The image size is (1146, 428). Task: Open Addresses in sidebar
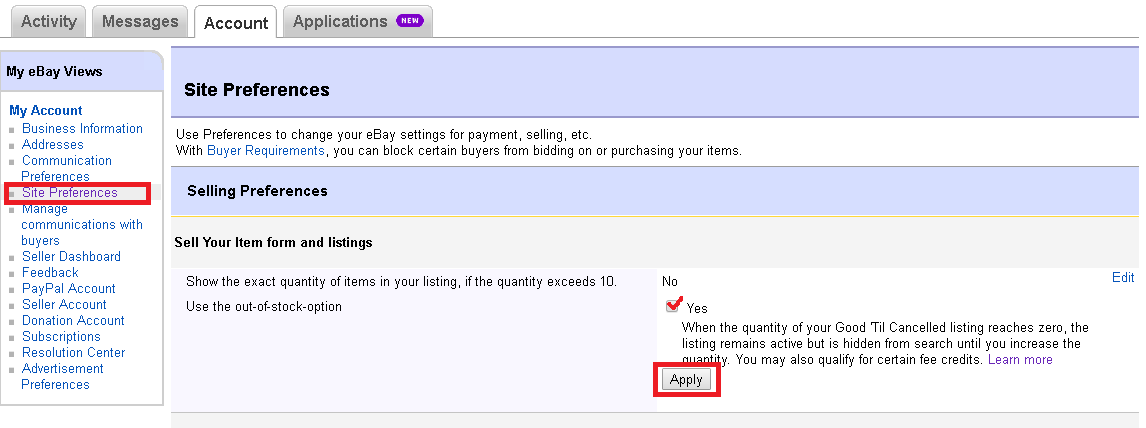coord(53,145)
